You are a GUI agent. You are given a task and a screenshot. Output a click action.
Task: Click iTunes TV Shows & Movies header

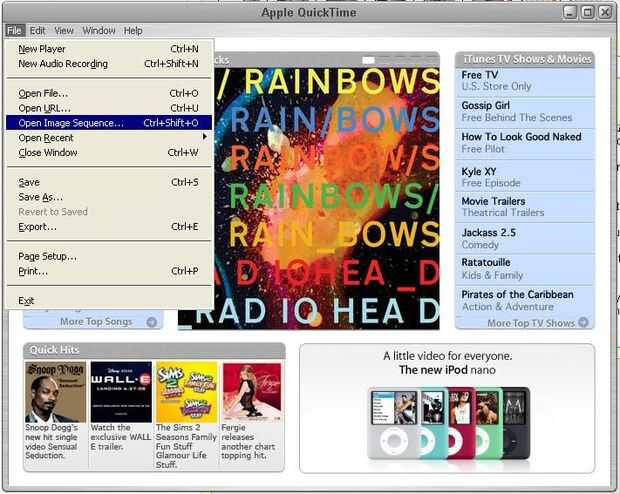(x=525, y=59)
